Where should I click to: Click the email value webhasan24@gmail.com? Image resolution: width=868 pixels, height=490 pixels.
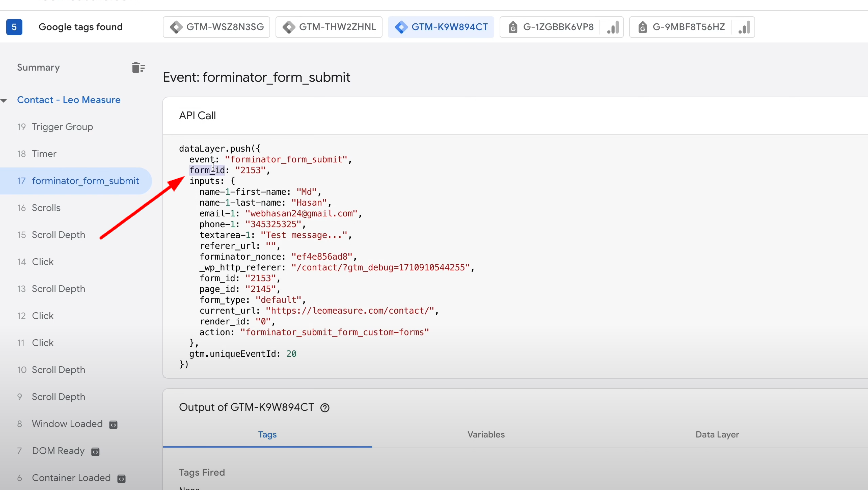point(302,213)
